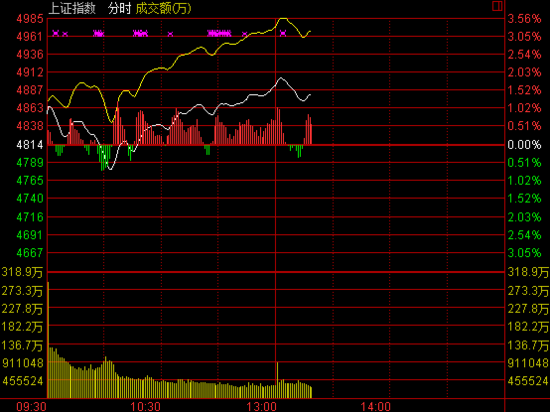Image resolution: width=550 pixels, height=412 pixels.
Task: Toggle the red panel layout icon at top-right
Action: pyautogui.click(x=497, y=6)
